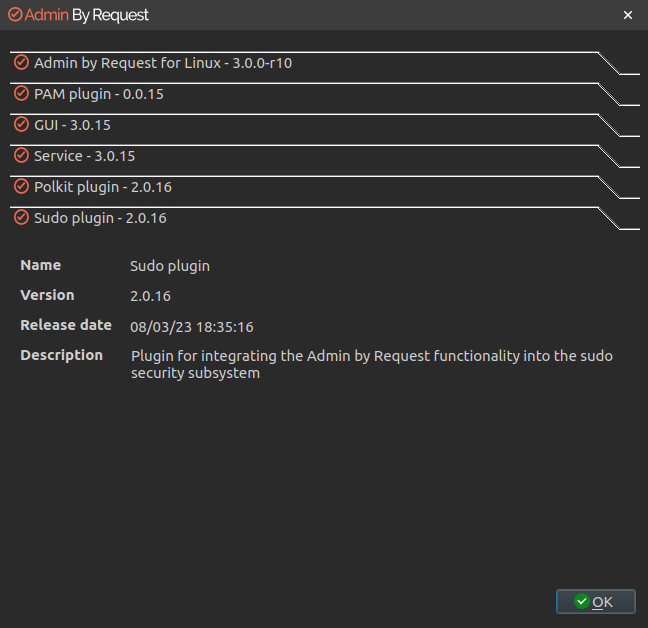Click the 'Name' field label

pos(40,265)
